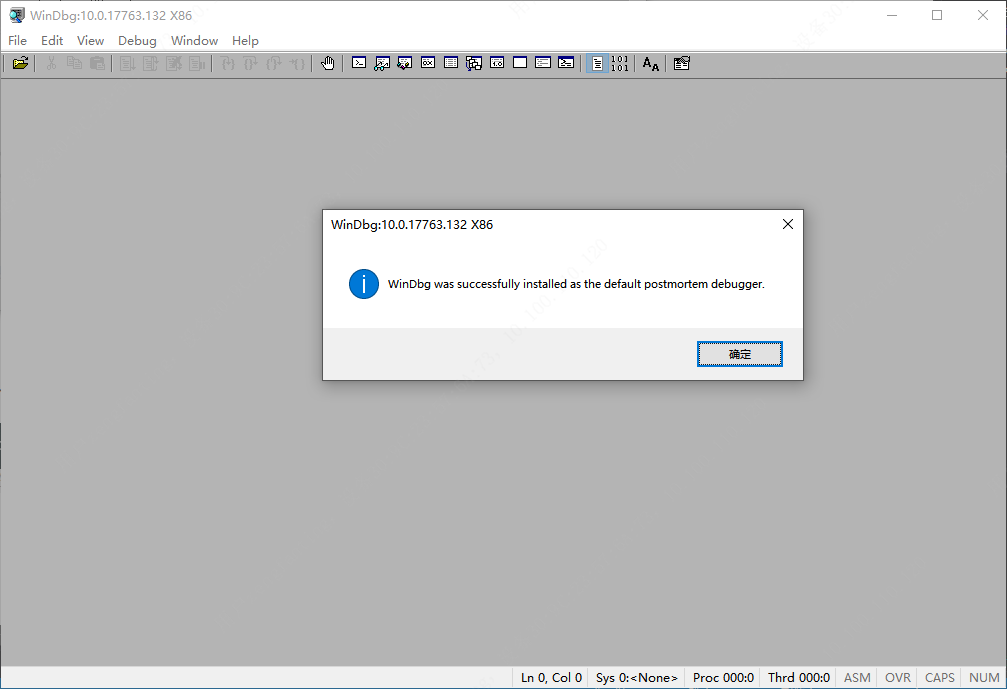Open the Watch window icon
The image size is (1007, 689).
382,63
